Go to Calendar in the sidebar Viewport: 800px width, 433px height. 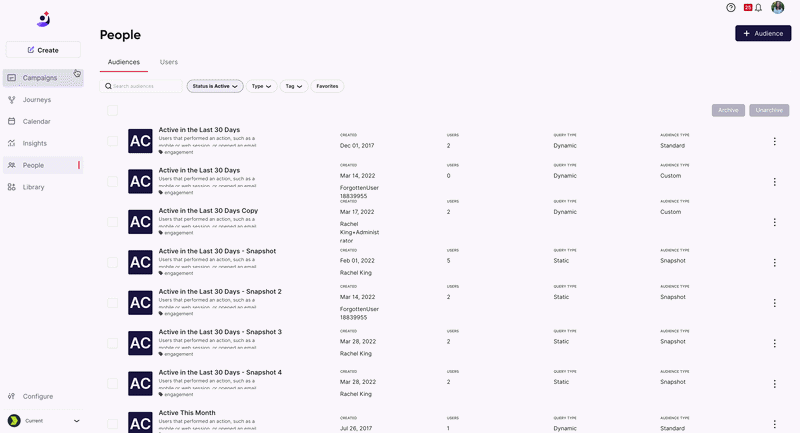click(x=43, y=121)
